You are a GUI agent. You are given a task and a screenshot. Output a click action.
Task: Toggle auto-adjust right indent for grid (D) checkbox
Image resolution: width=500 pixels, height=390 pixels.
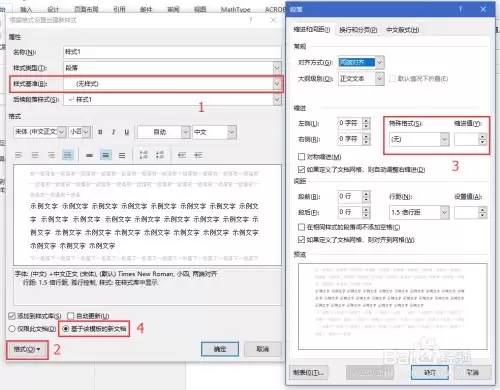click(301, 169)
